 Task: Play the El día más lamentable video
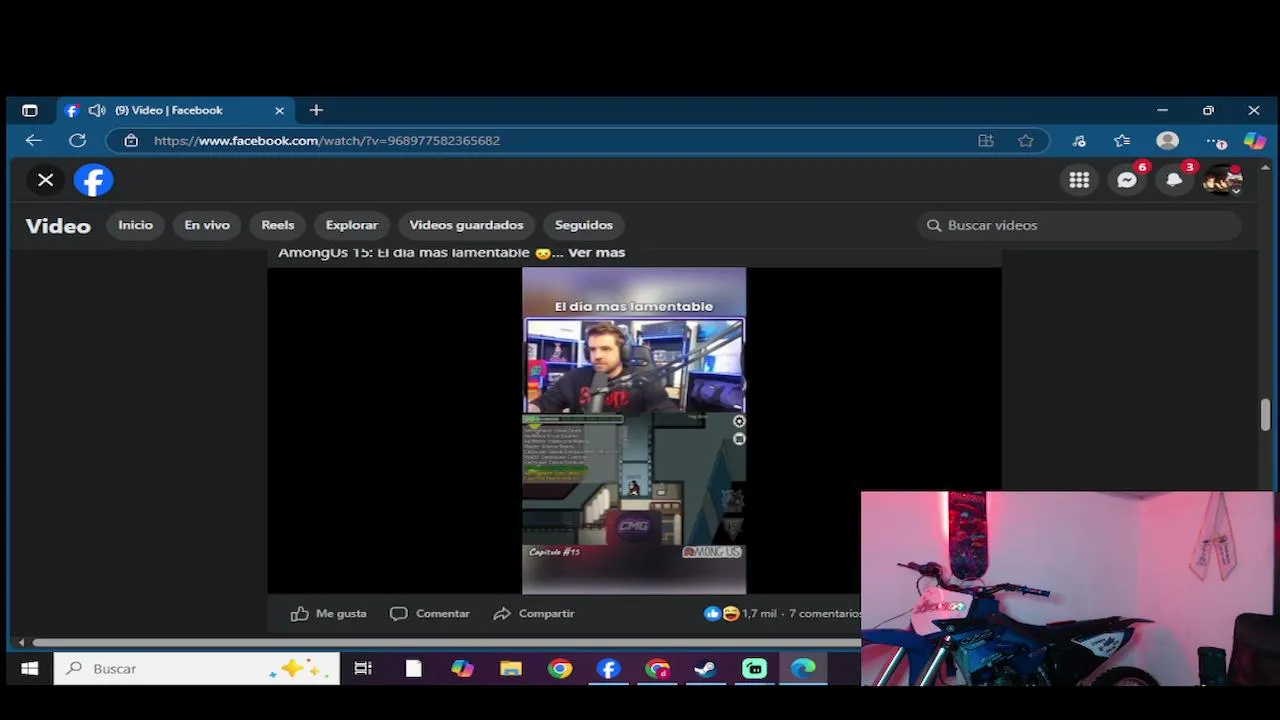pos(634,431)
